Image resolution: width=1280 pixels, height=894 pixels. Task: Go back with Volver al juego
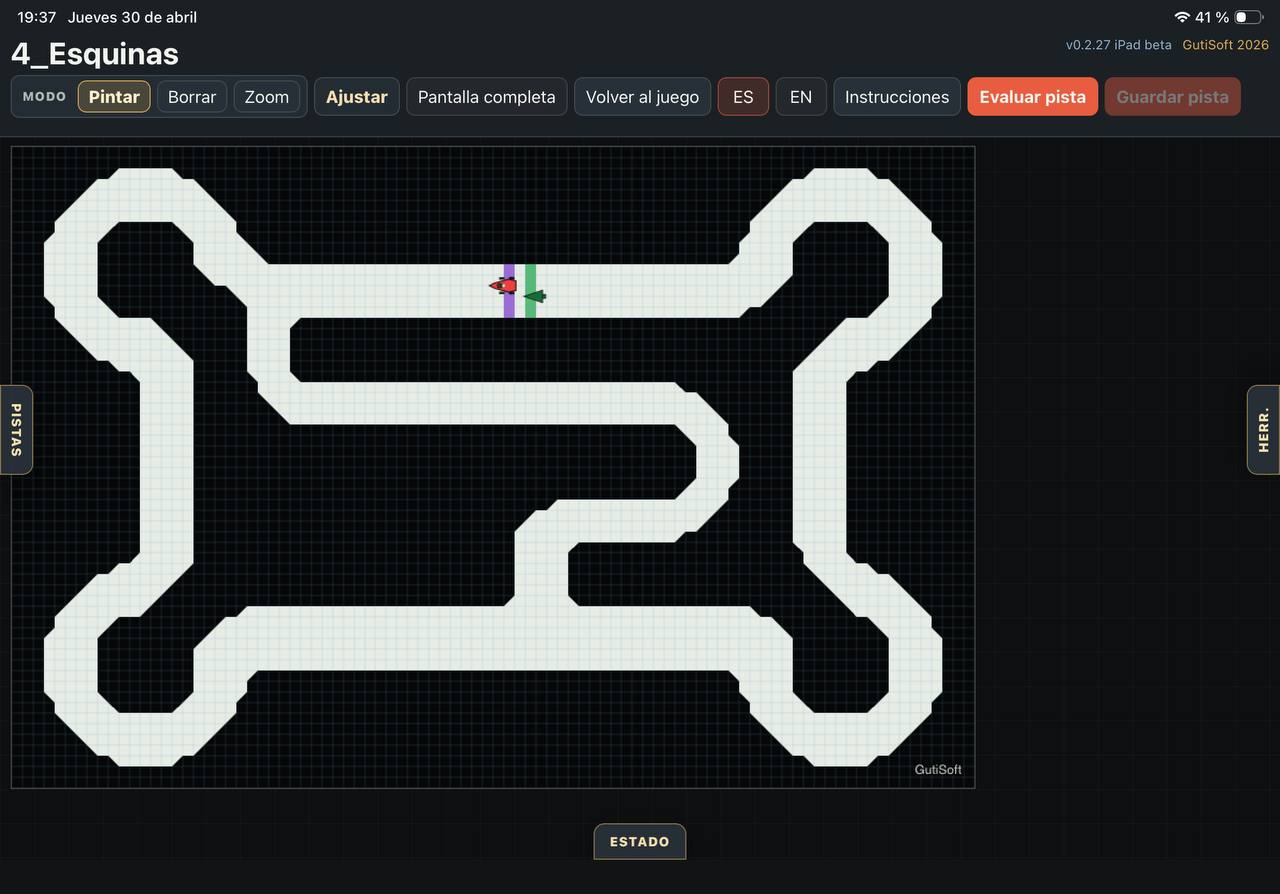point(642,97)
